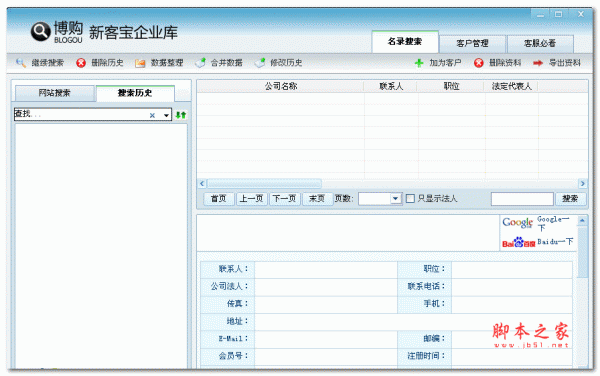Click the detail panel's up scroll arrow

(582, 221)
